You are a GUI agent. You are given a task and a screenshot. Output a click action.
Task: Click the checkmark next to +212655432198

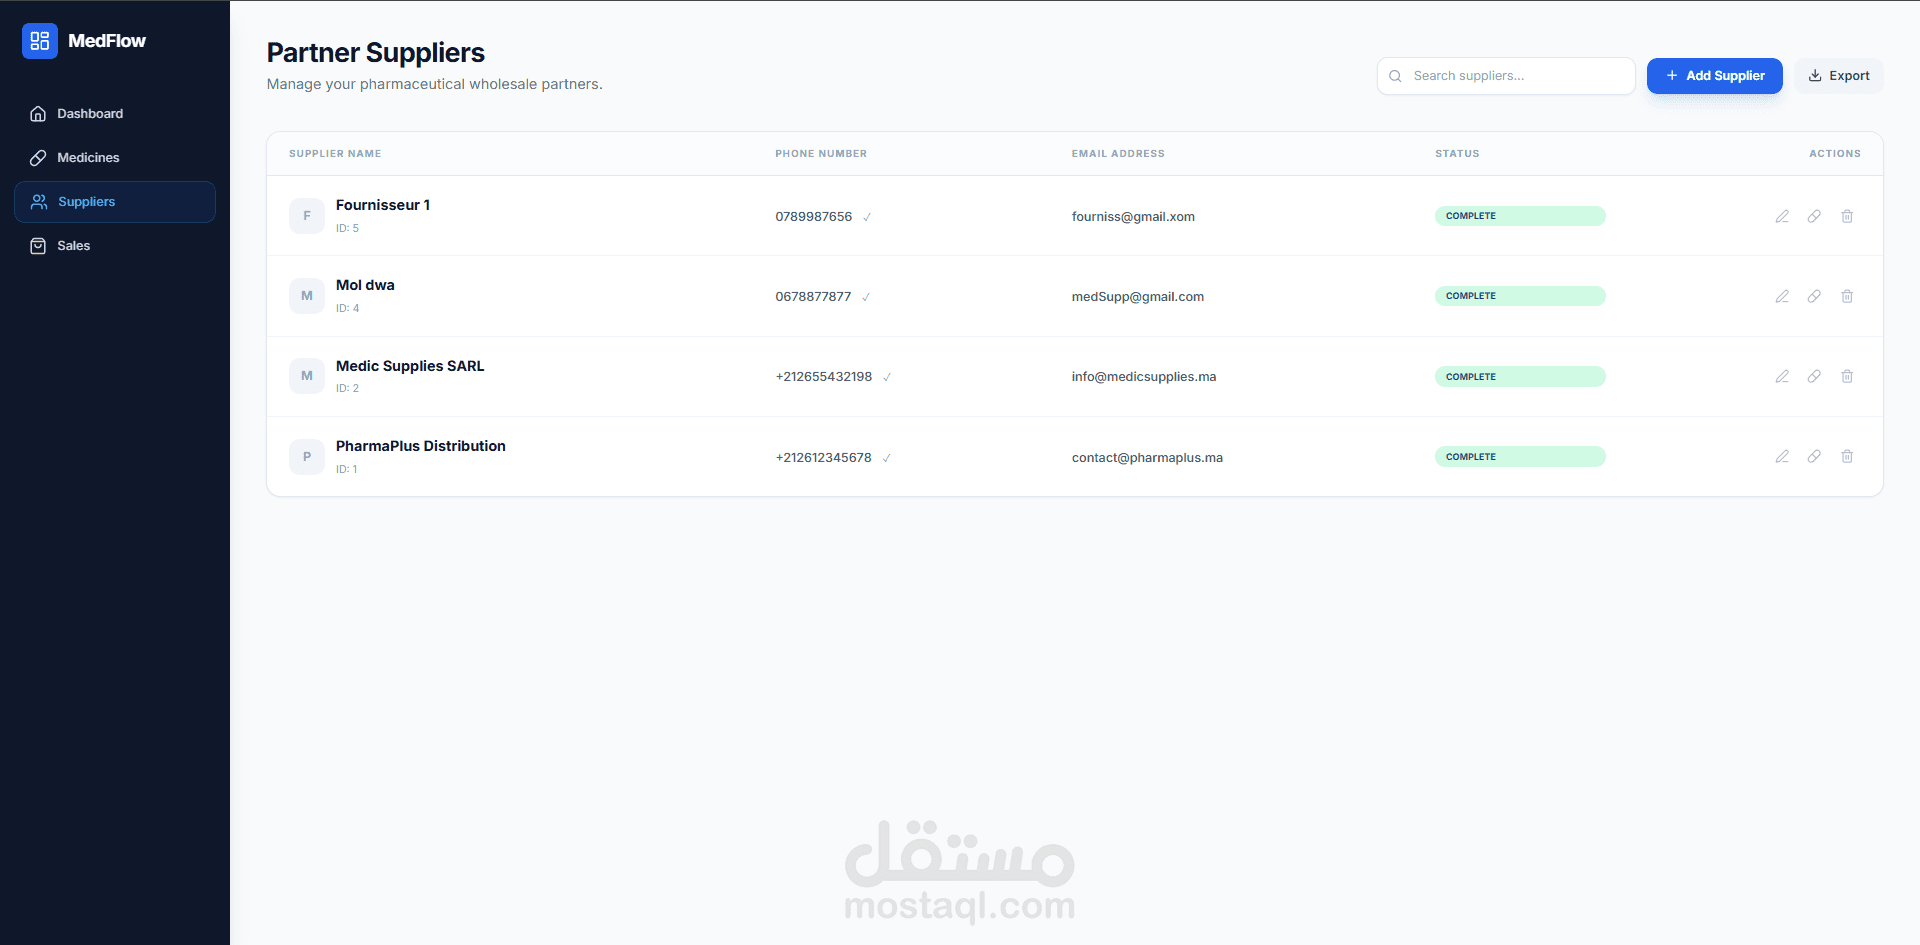(887, 377)
